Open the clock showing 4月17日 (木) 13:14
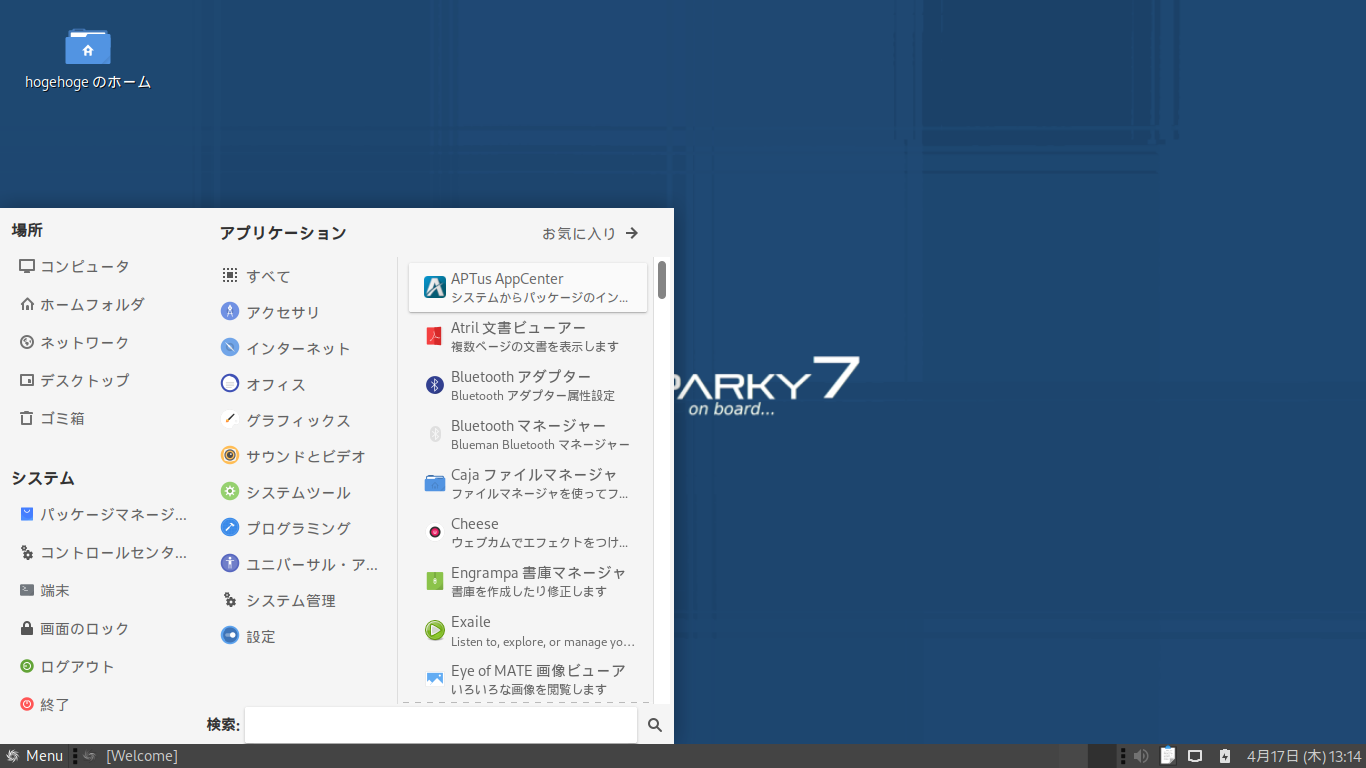This screenshot has width=1366, height=768. (1304, 756)
